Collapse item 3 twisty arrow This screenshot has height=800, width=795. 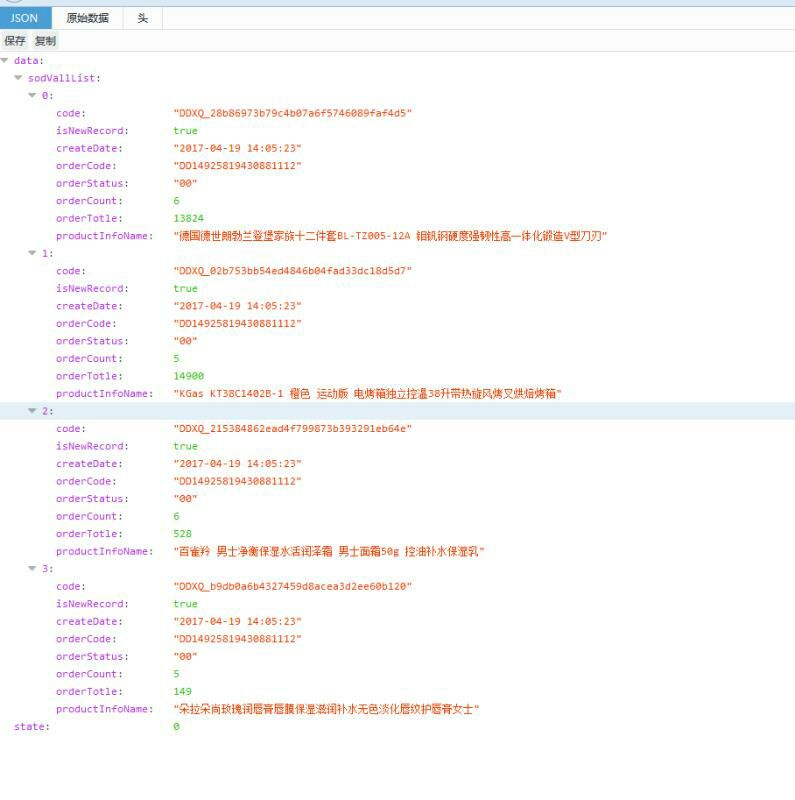click(32, 569)
